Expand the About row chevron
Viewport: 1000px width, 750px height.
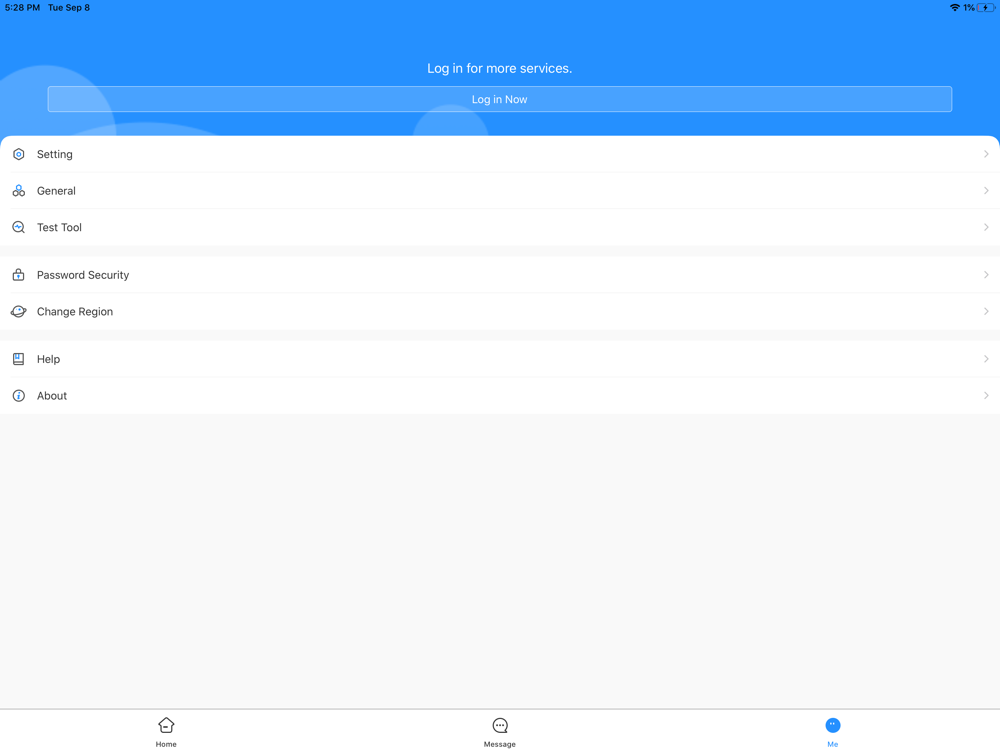coord(986,395)
